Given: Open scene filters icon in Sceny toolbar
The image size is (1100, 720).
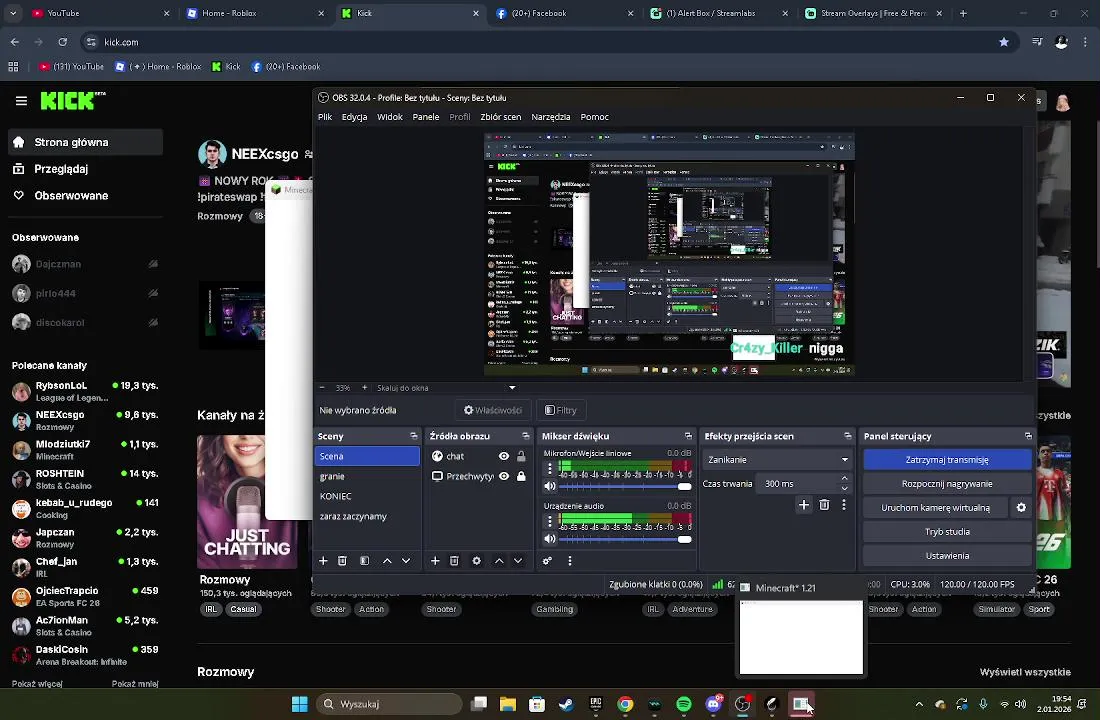Looking at the screenshot, I should point(364,561).
